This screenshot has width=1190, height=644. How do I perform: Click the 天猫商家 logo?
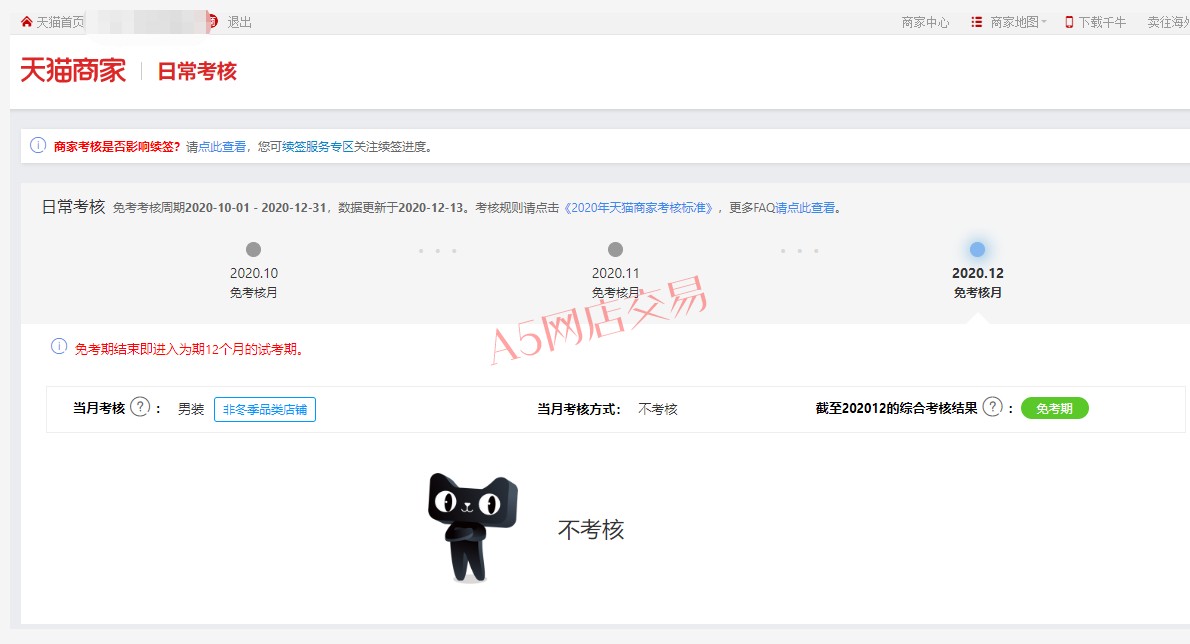point(73,71)
